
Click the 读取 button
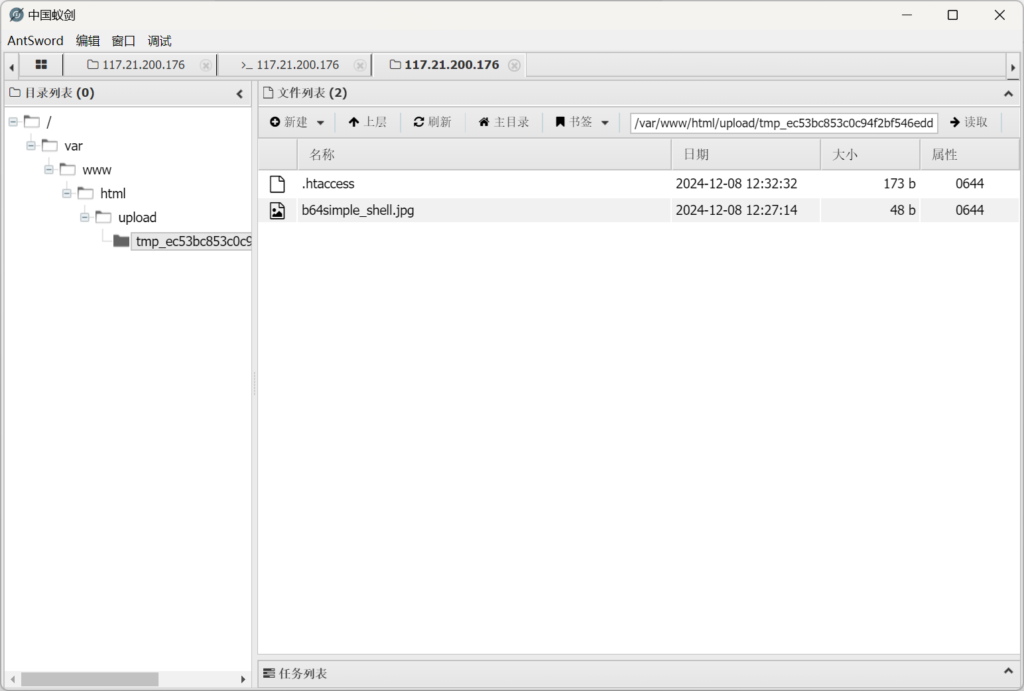(x=968, y=122)
